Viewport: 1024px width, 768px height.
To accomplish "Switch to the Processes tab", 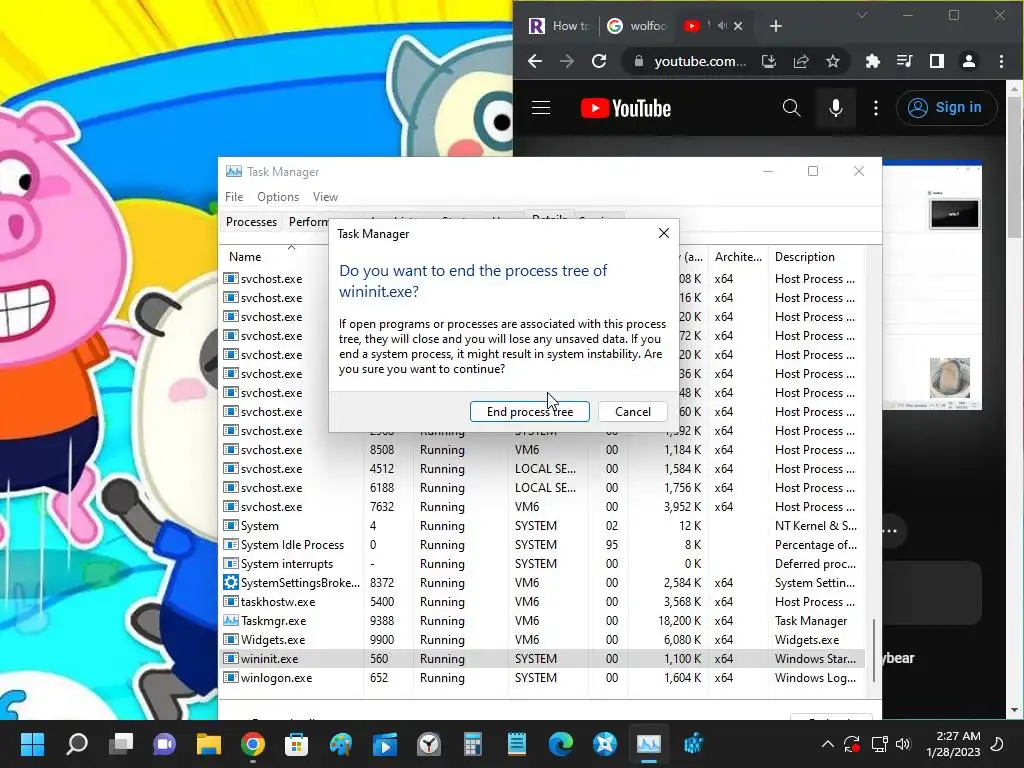I will (x=251, y=222).
